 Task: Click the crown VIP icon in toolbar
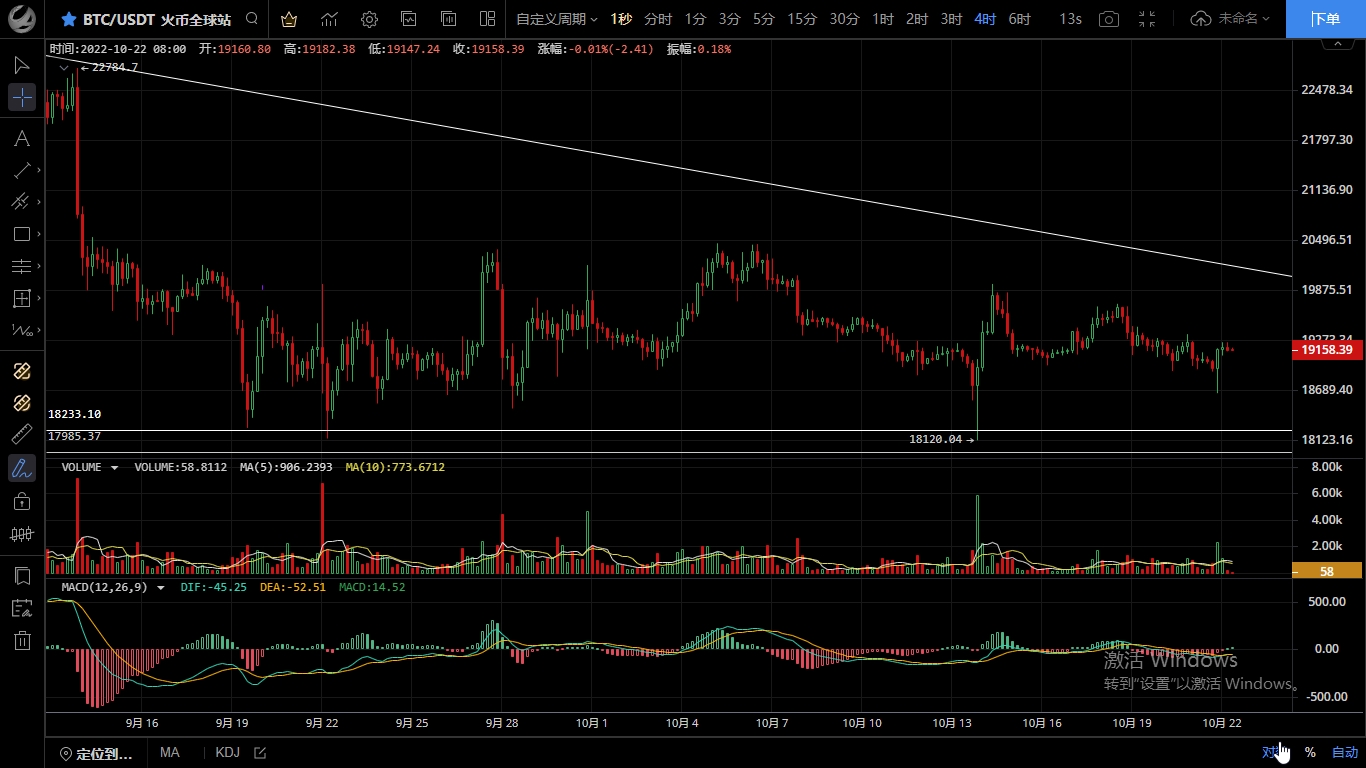[289, 19]
